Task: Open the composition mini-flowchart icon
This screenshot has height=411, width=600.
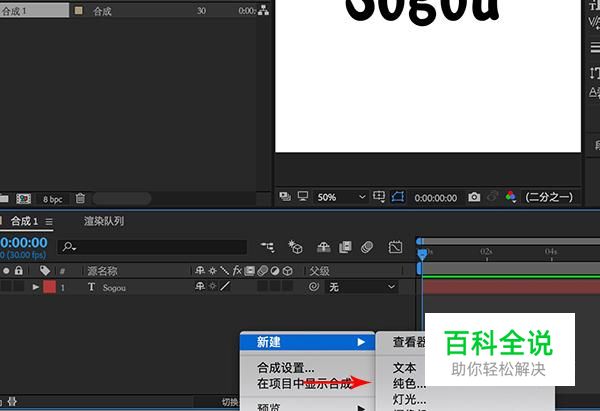Action: tap(267, 247)
